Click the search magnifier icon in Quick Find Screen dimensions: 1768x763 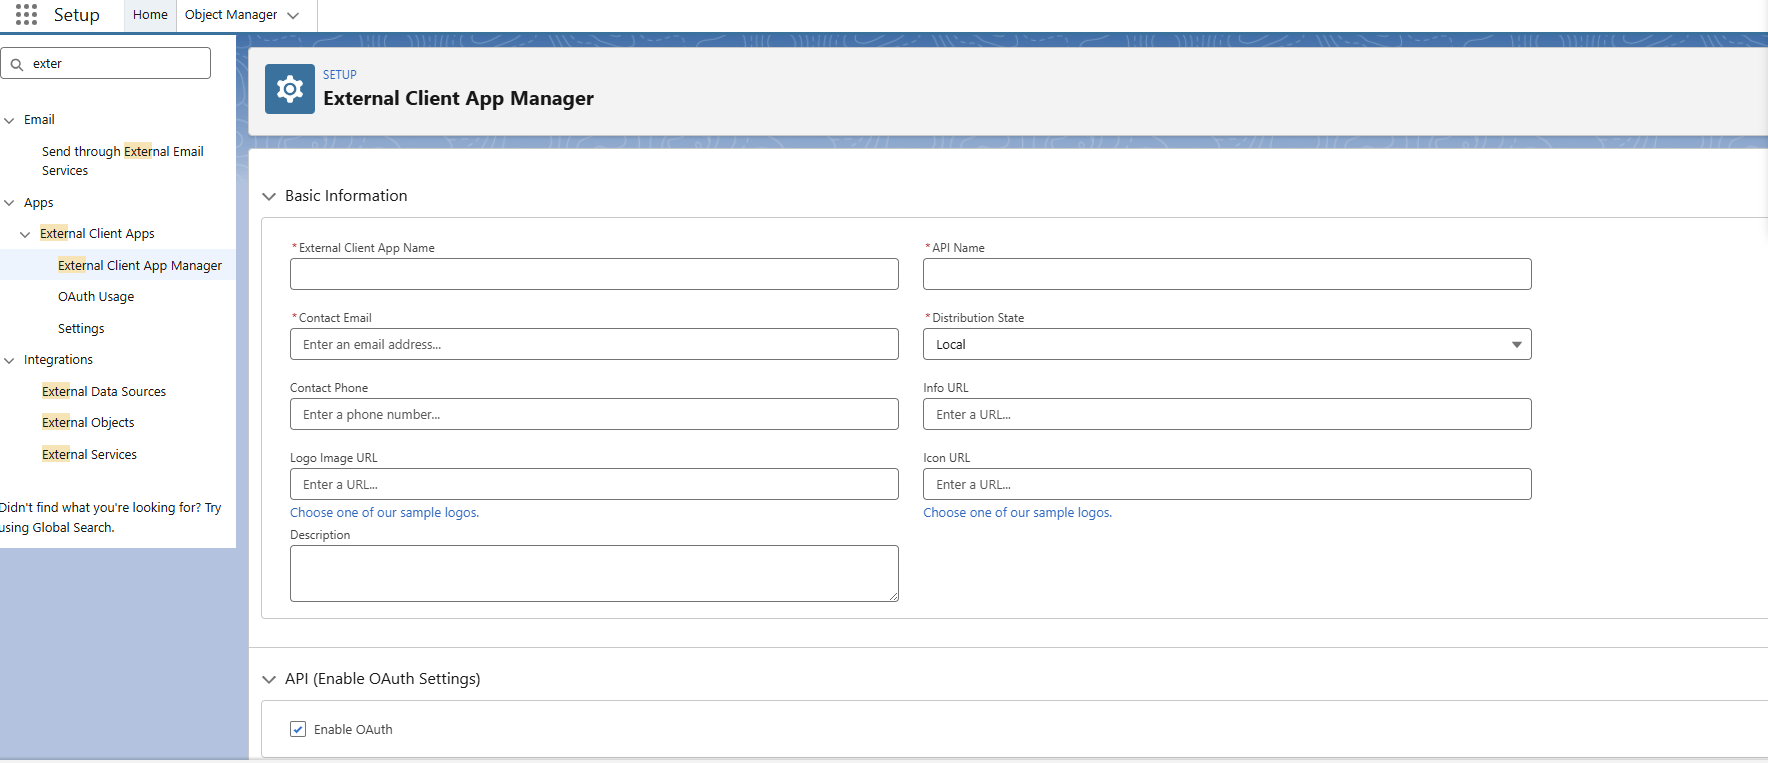(17, 64)
